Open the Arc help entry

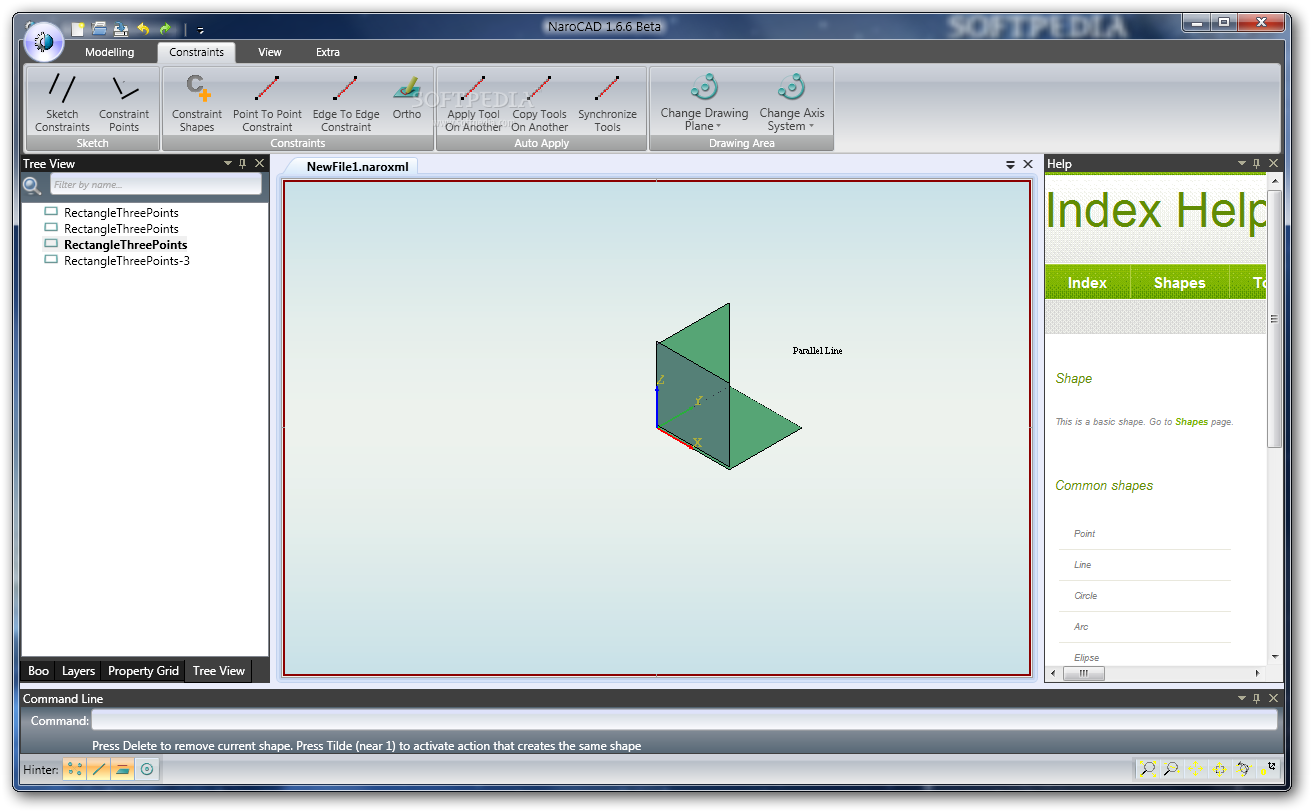point(1080,627)
